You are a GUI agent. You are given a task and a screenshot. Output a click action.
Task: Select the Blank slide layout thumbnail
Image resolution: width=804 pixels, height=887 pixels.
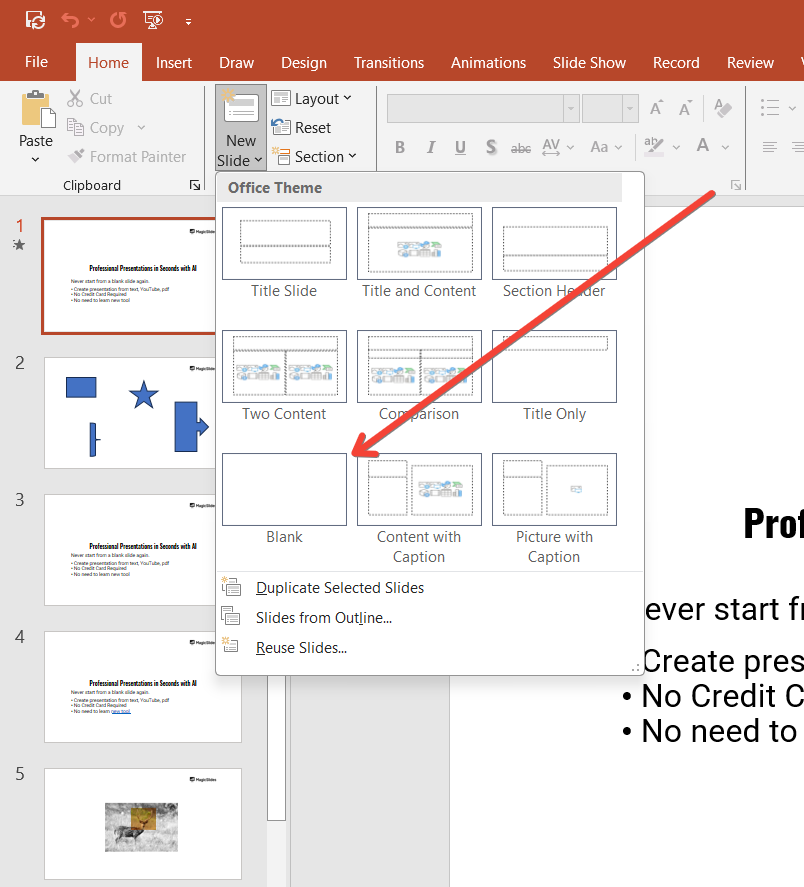click(x=284, y=489)
